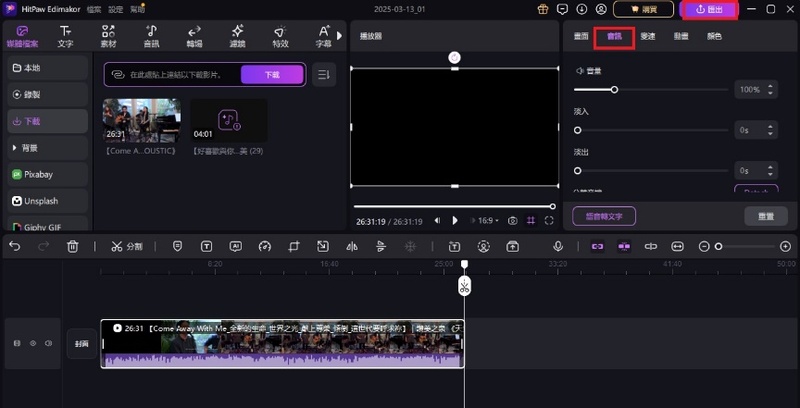Image resolution: width=800 pixels, height=408 pixels.
Task: Click the purple 下載 download button
Action: click(272, 75)
